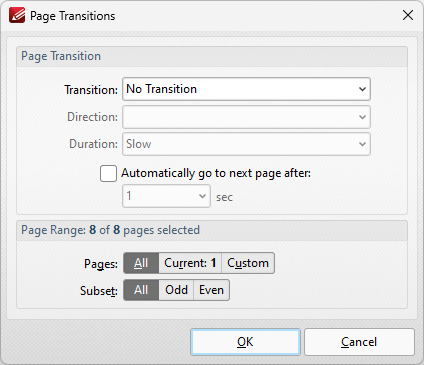Click the Duration: label
This screenshot has width=424, height=365.
point(93,144)
